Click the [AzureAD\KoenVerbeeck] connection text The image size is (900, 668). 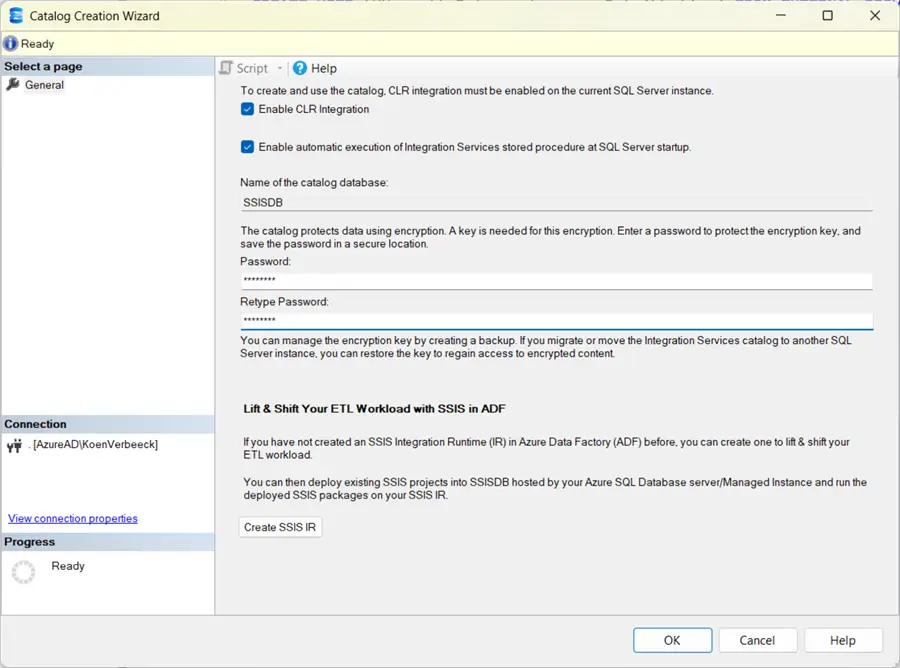tap(95, 445)
